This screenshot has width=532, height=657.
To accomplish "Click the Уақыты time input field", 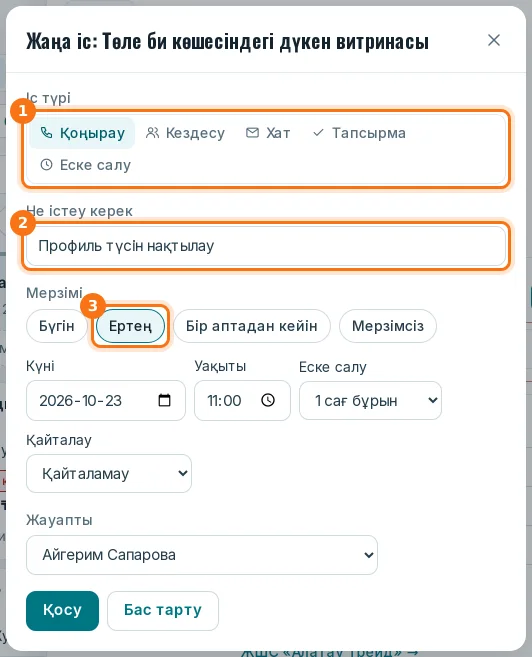I will click(242, 401).
